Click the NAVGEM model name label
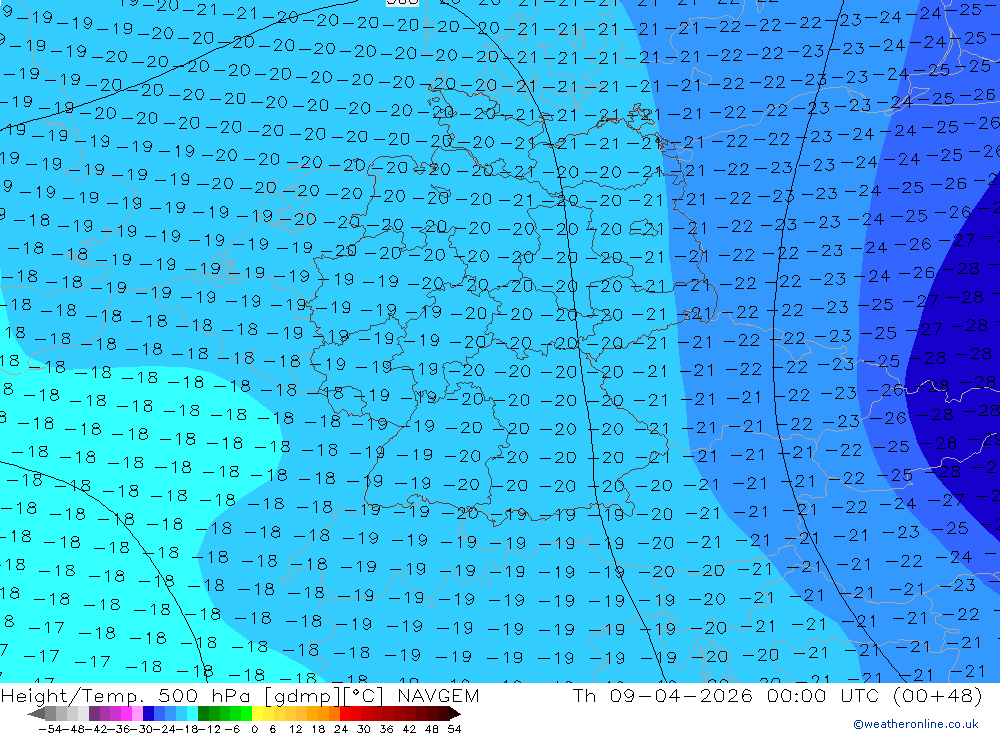 click(x=438, y=696)
